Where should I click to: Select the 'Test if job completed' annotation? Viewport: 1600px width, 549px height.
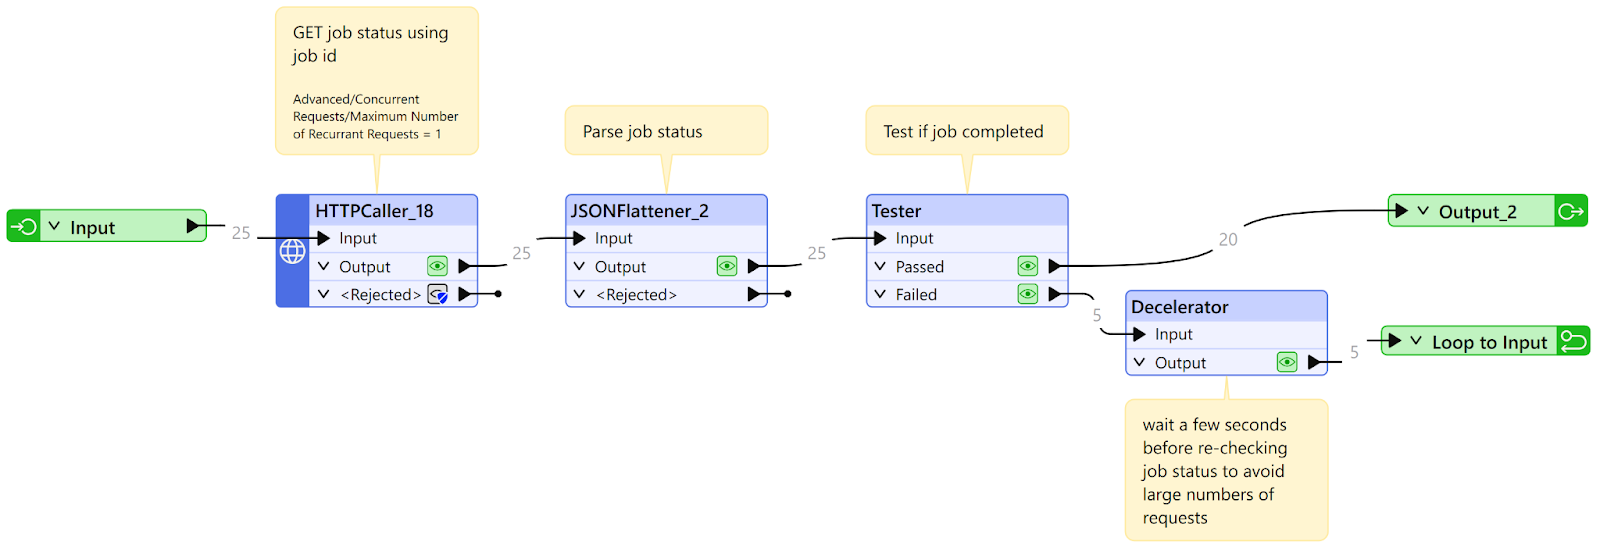(963, 132)
